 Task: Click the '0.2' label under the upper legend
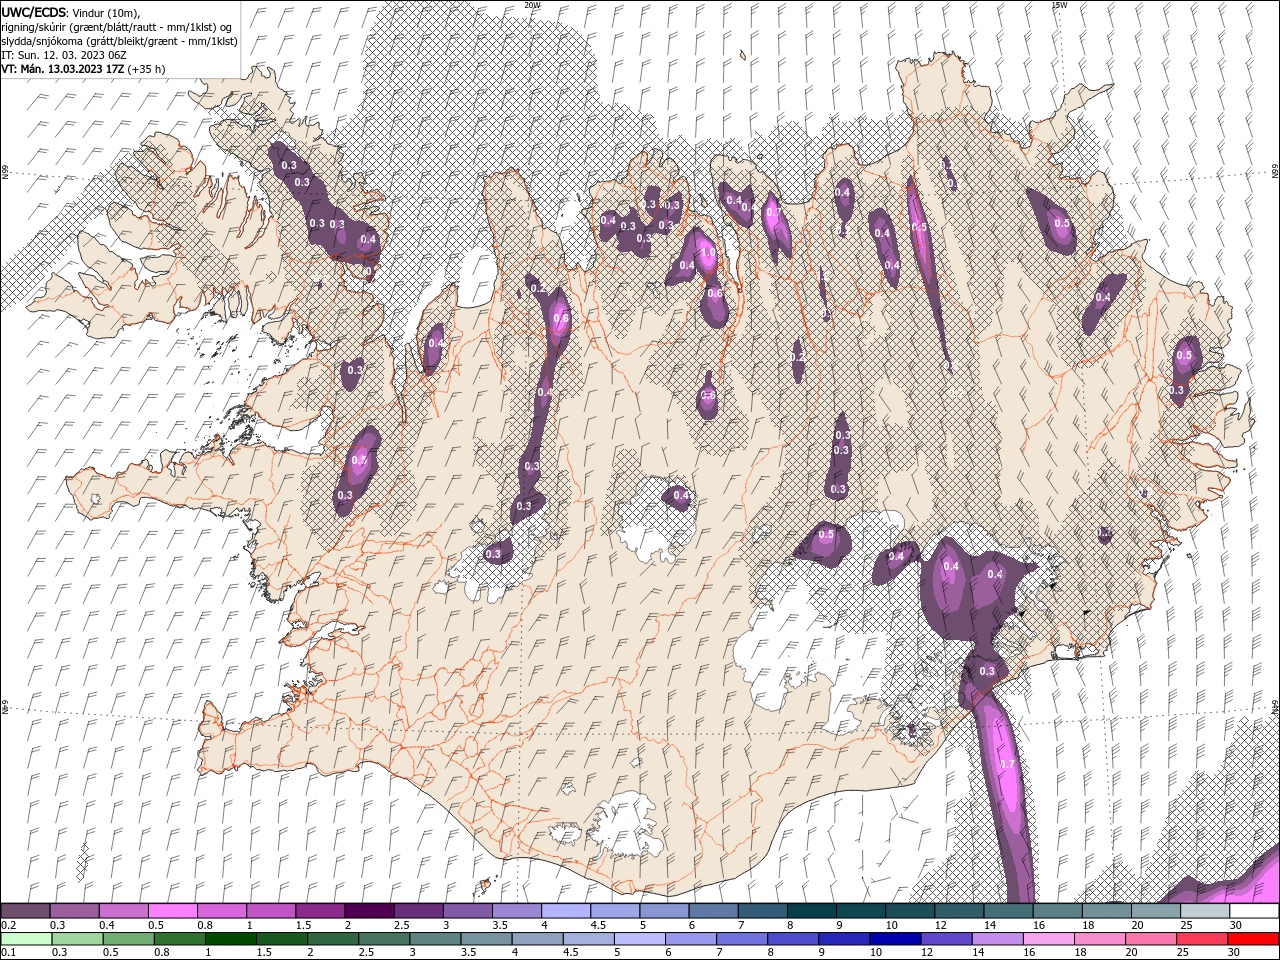[x=8, y=925]
